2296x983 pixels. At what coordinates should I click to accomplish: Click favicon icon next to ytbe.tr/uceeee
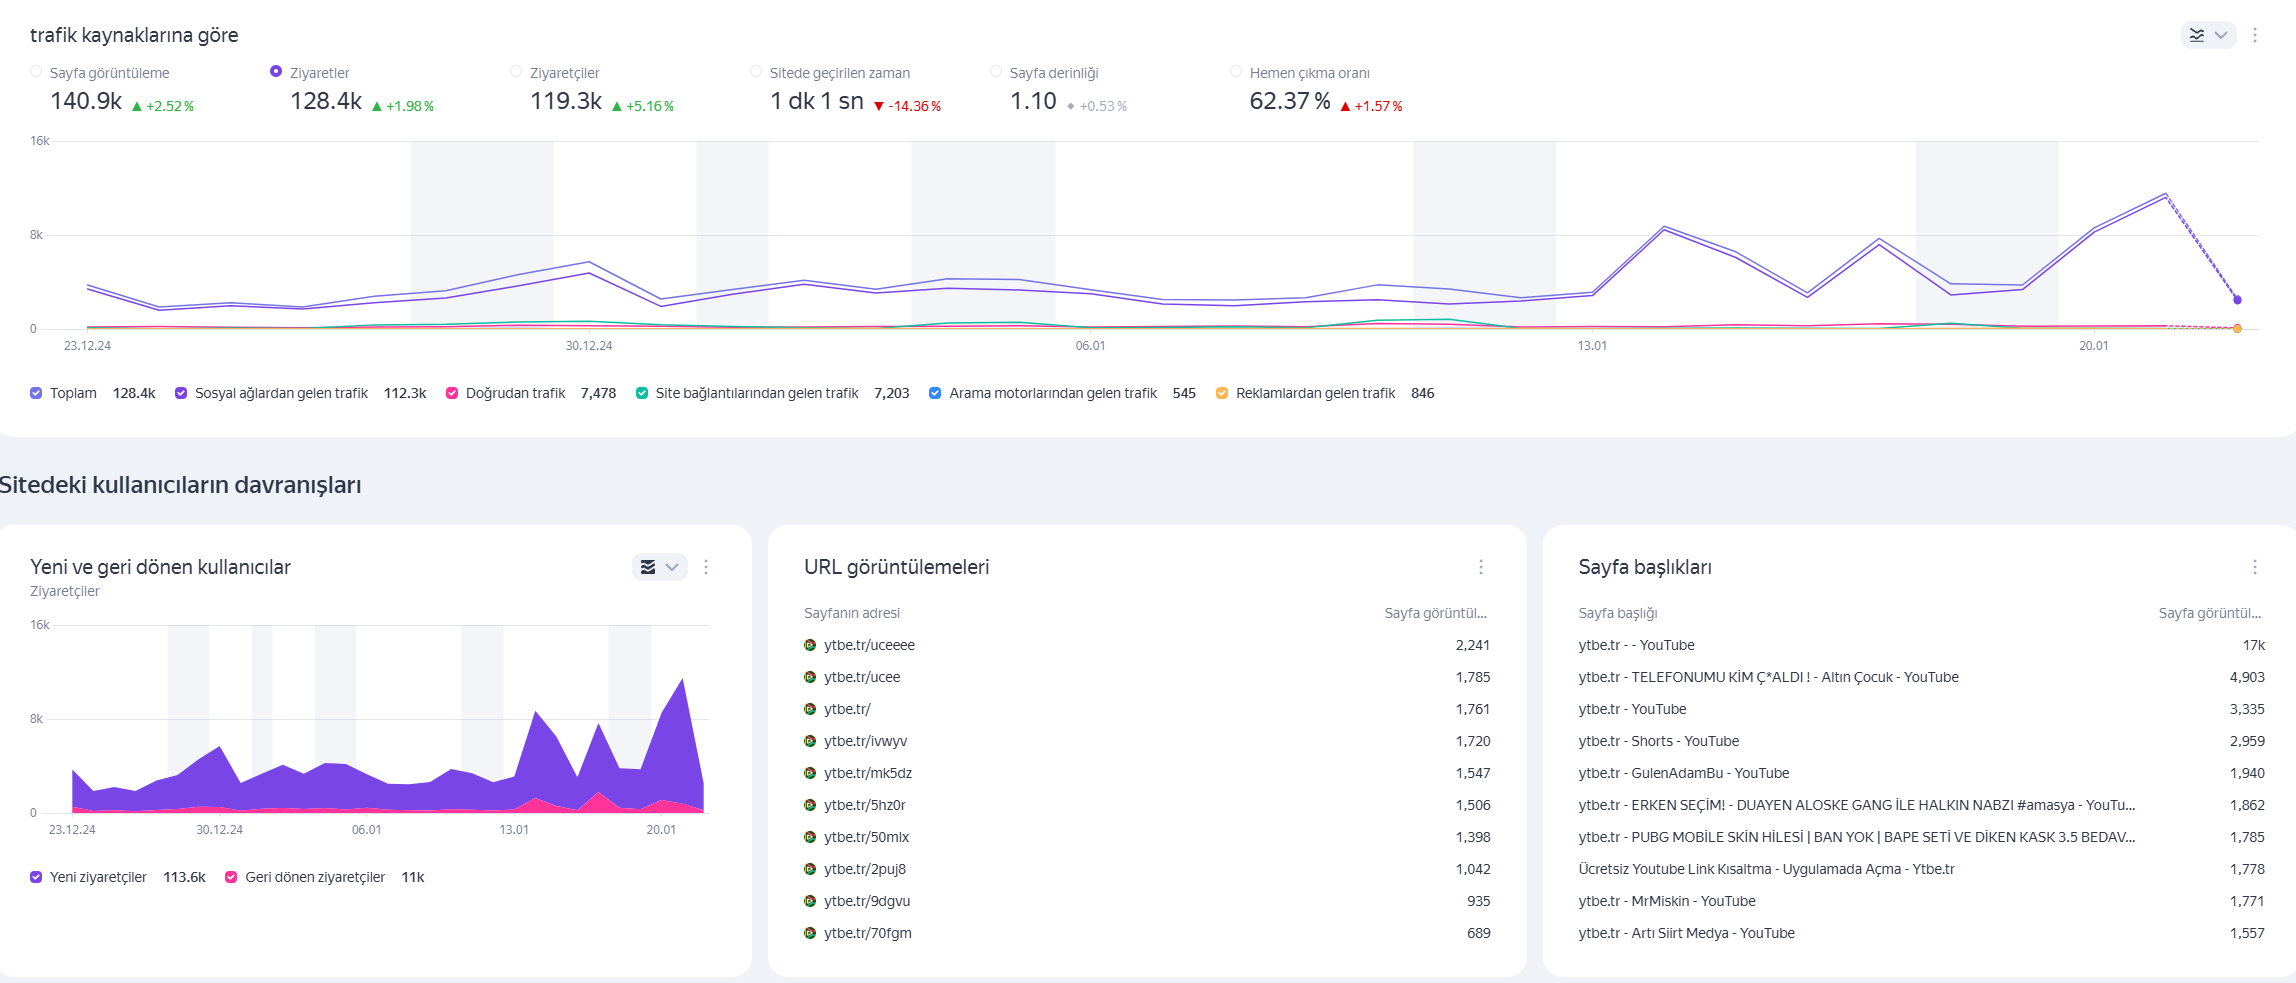pos(810,645)
